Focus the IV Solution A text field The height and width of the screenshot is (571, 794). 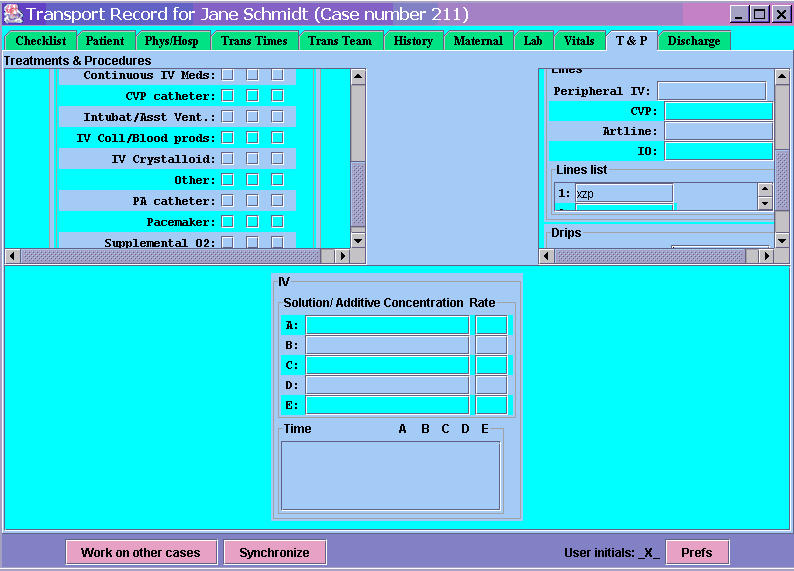click(x=387, y=325)
